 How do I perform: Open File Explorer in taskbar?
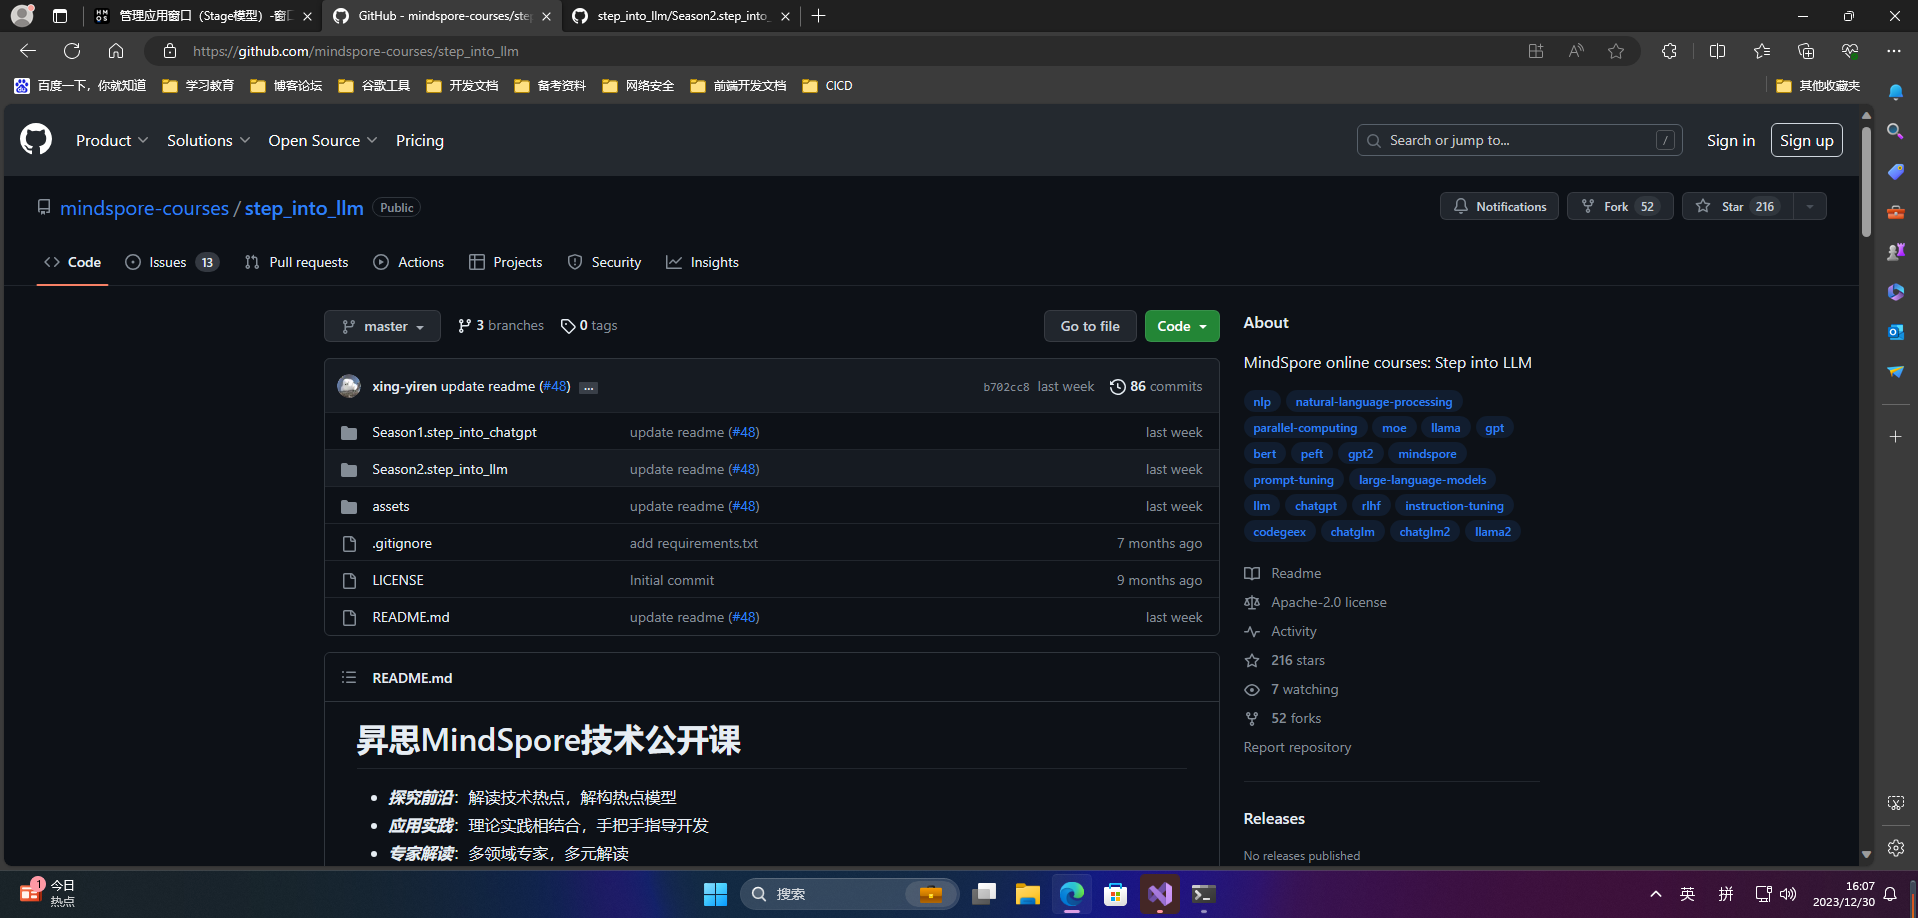(x=1027, y=894)
